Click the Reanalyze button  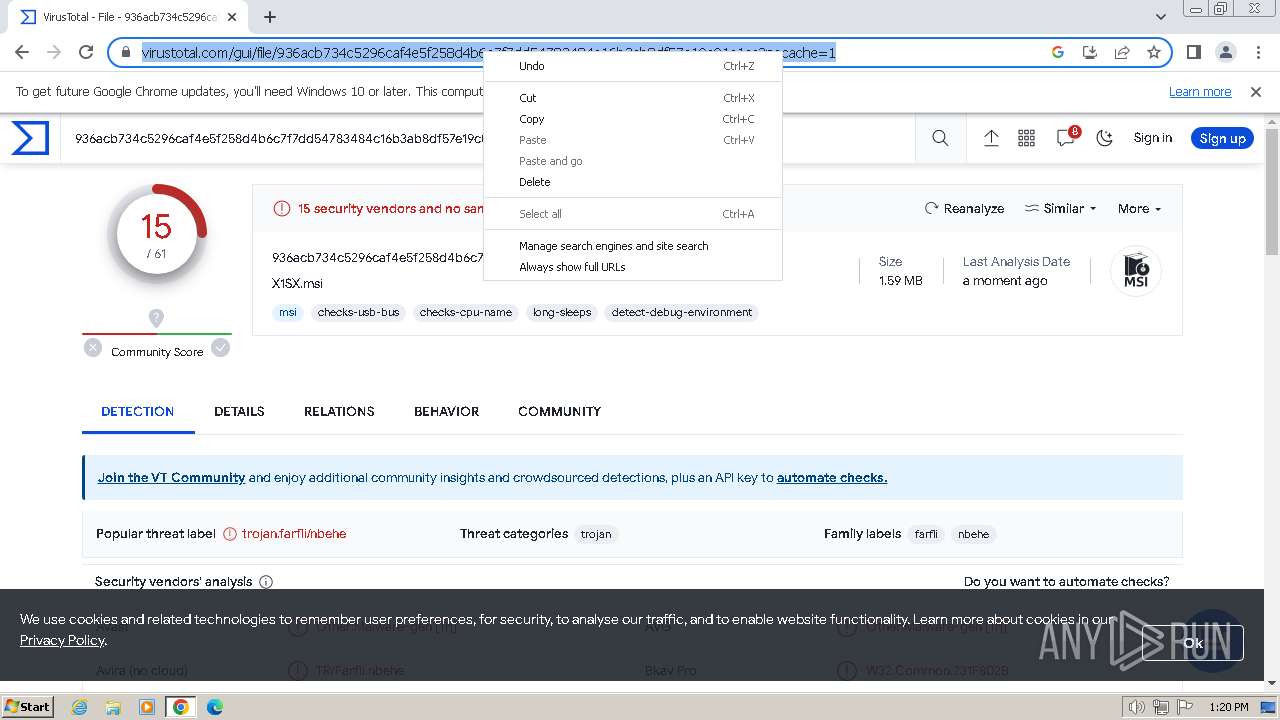(964, 208)
